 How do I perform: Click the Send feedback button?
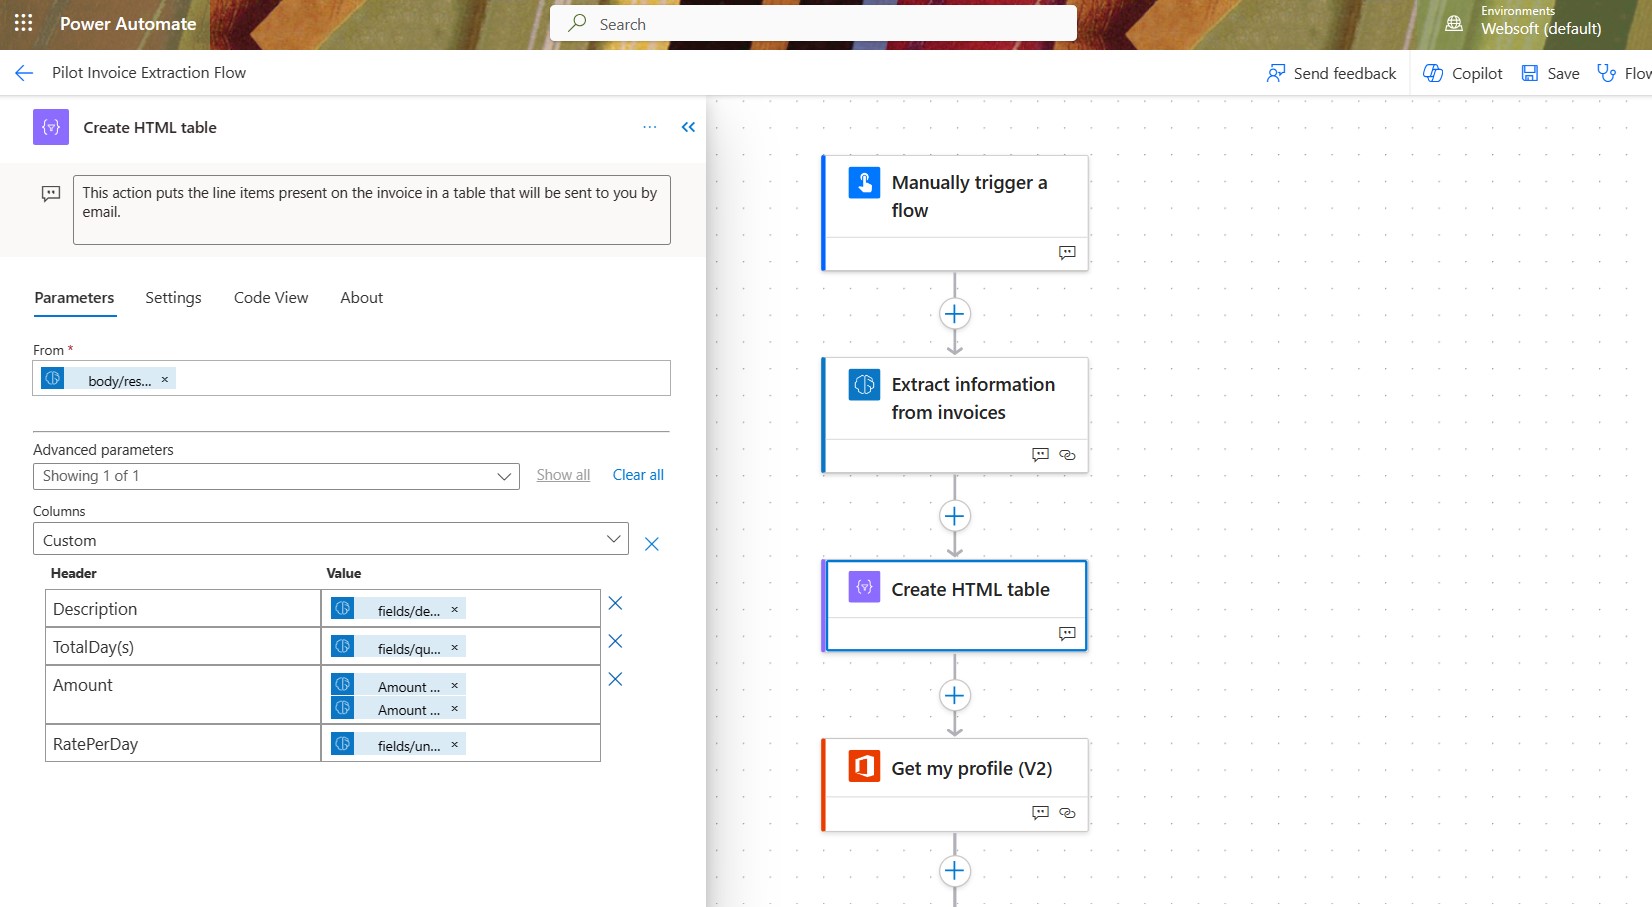pyautogui.click(x=1331, y=73)
